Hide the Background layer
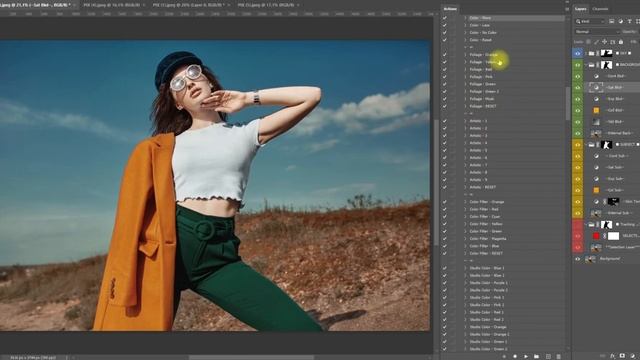 click(x=578, y=259)
